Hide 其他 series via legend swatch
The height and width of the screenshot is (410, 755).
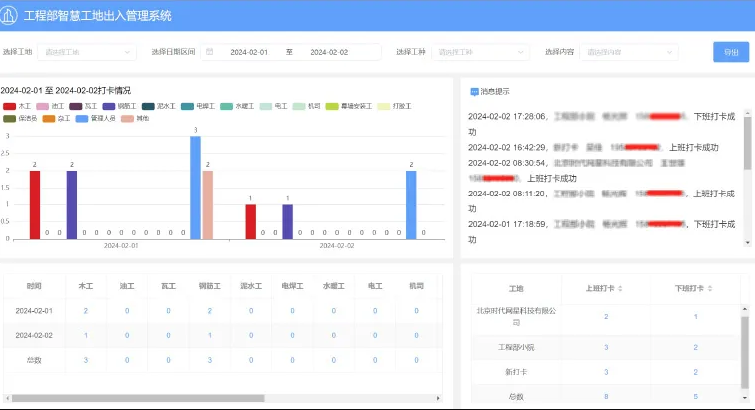pos(128,118)
